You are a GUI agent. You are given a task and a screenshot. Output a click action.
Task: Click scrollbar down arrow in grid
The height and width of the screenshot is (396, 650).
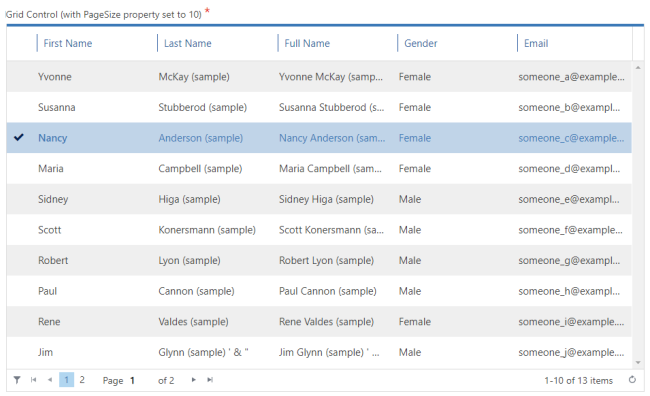click(x=638, y=363)
